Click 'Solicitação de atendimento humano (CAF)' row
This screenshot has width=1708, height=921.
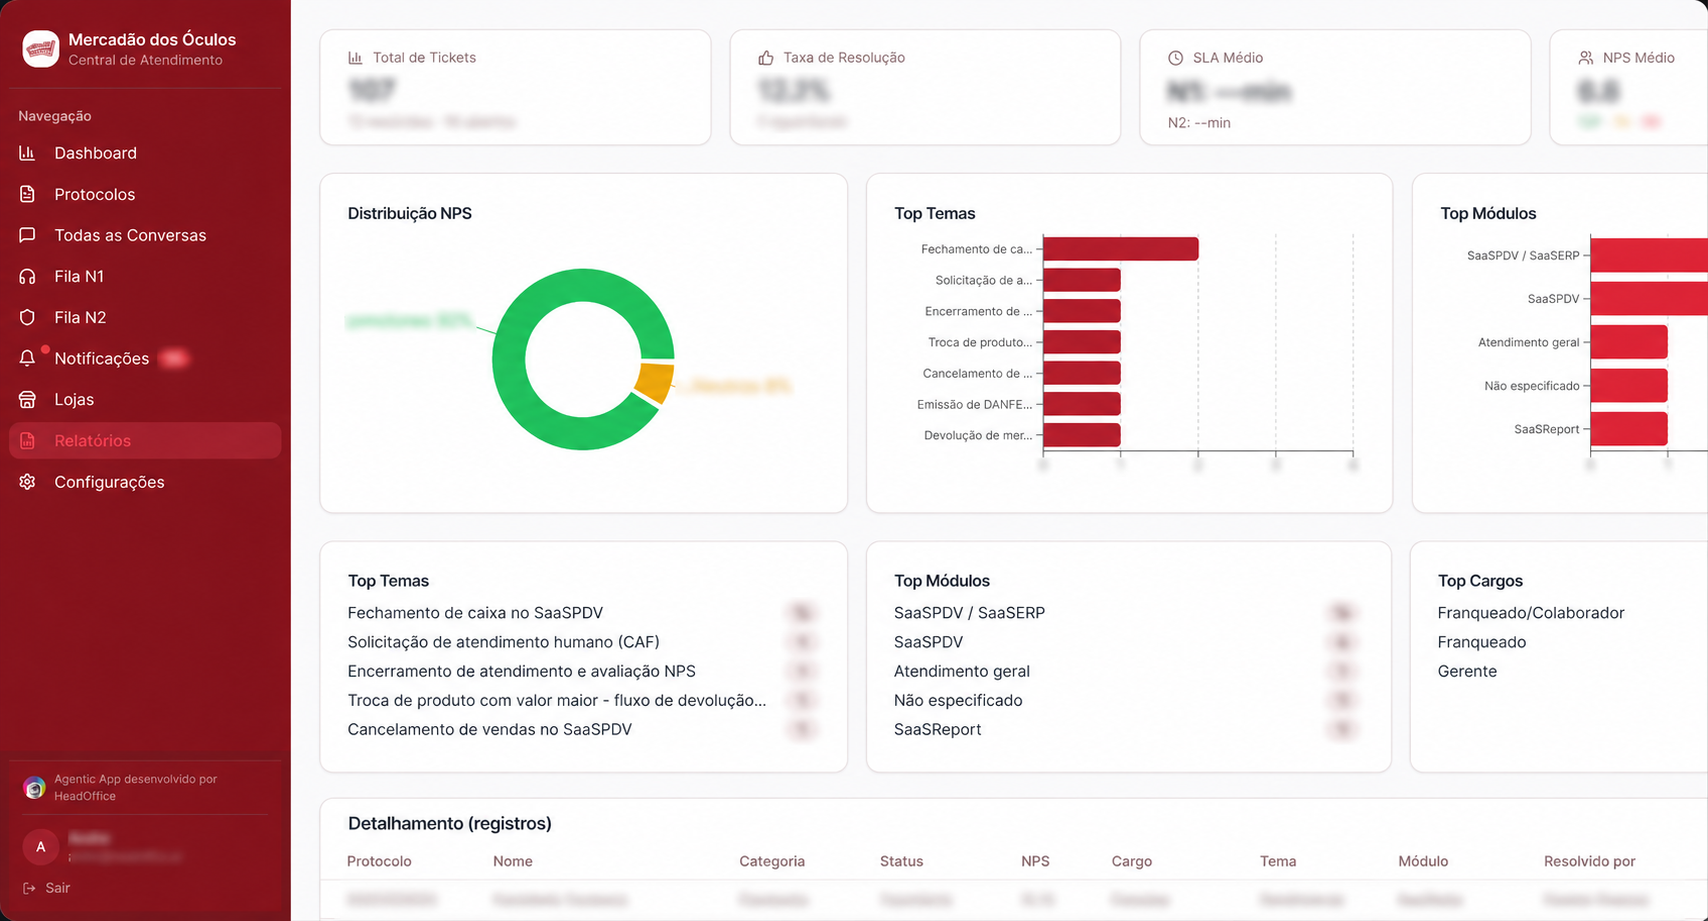(583, 642)
